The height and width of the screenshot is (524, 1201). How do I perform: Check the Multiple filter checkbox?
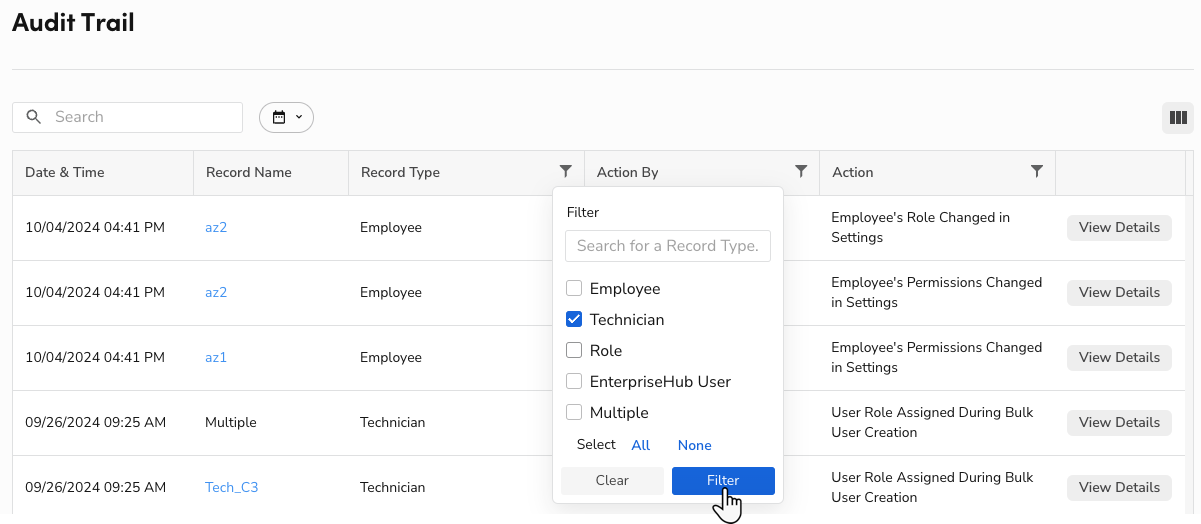574,412
